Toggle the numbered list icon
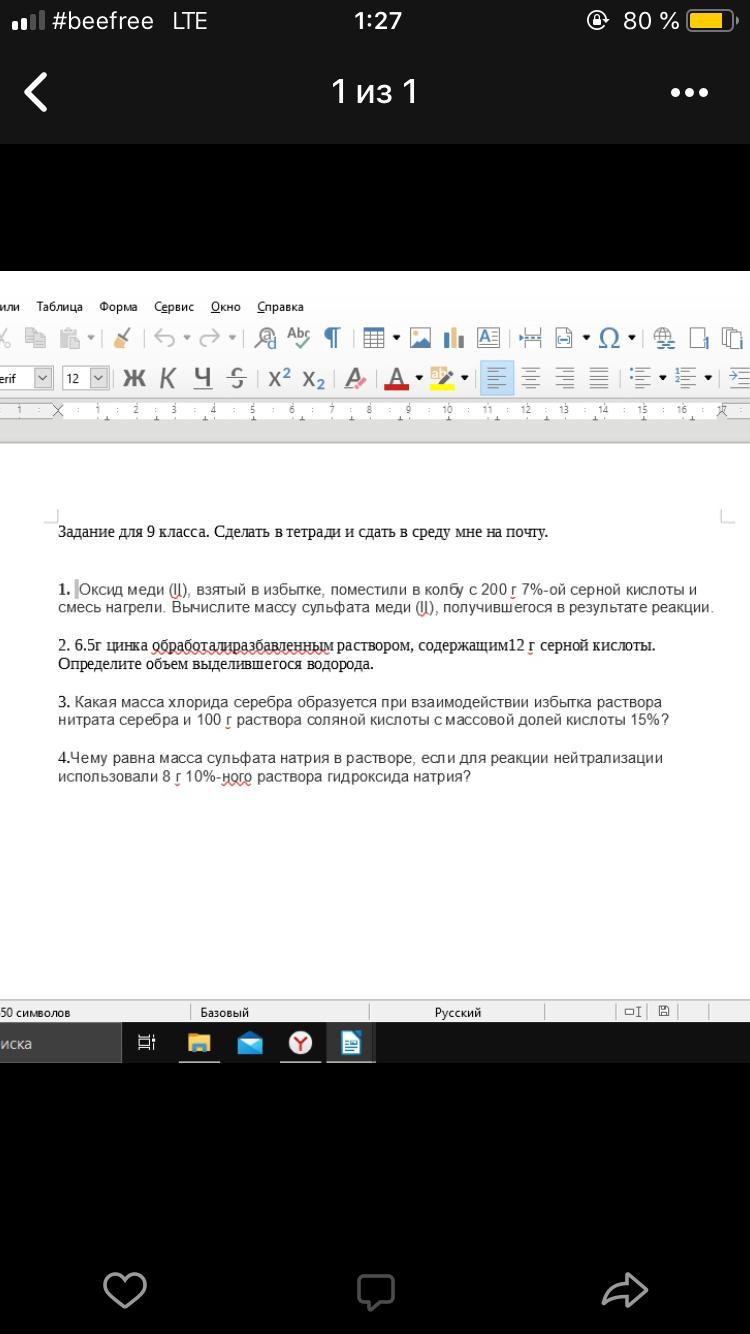 click(686, 378)
